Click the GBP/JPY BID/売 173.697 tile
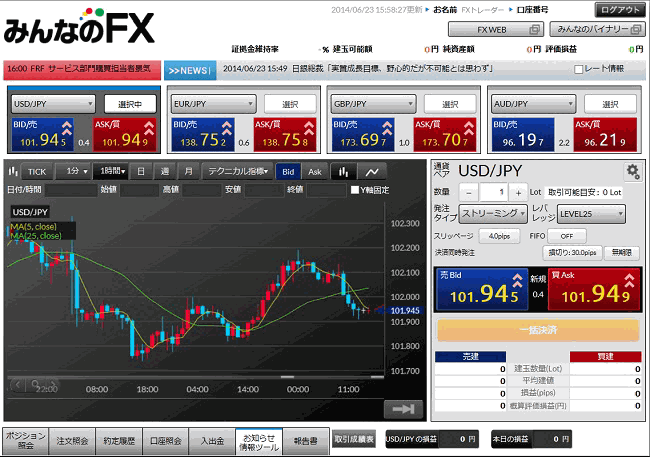650x457 pixels. [x=363, y=134]
